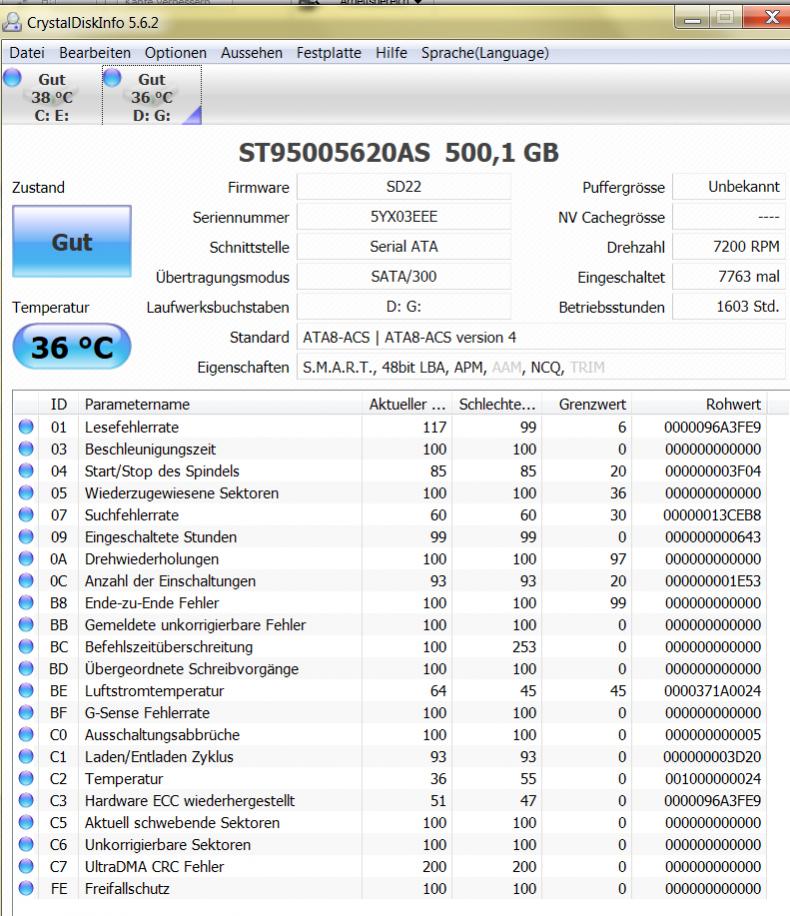Click the Übertragungsmodus field SATA/300
This screenshot has width=790, height=916.
[x=404, y=276]
